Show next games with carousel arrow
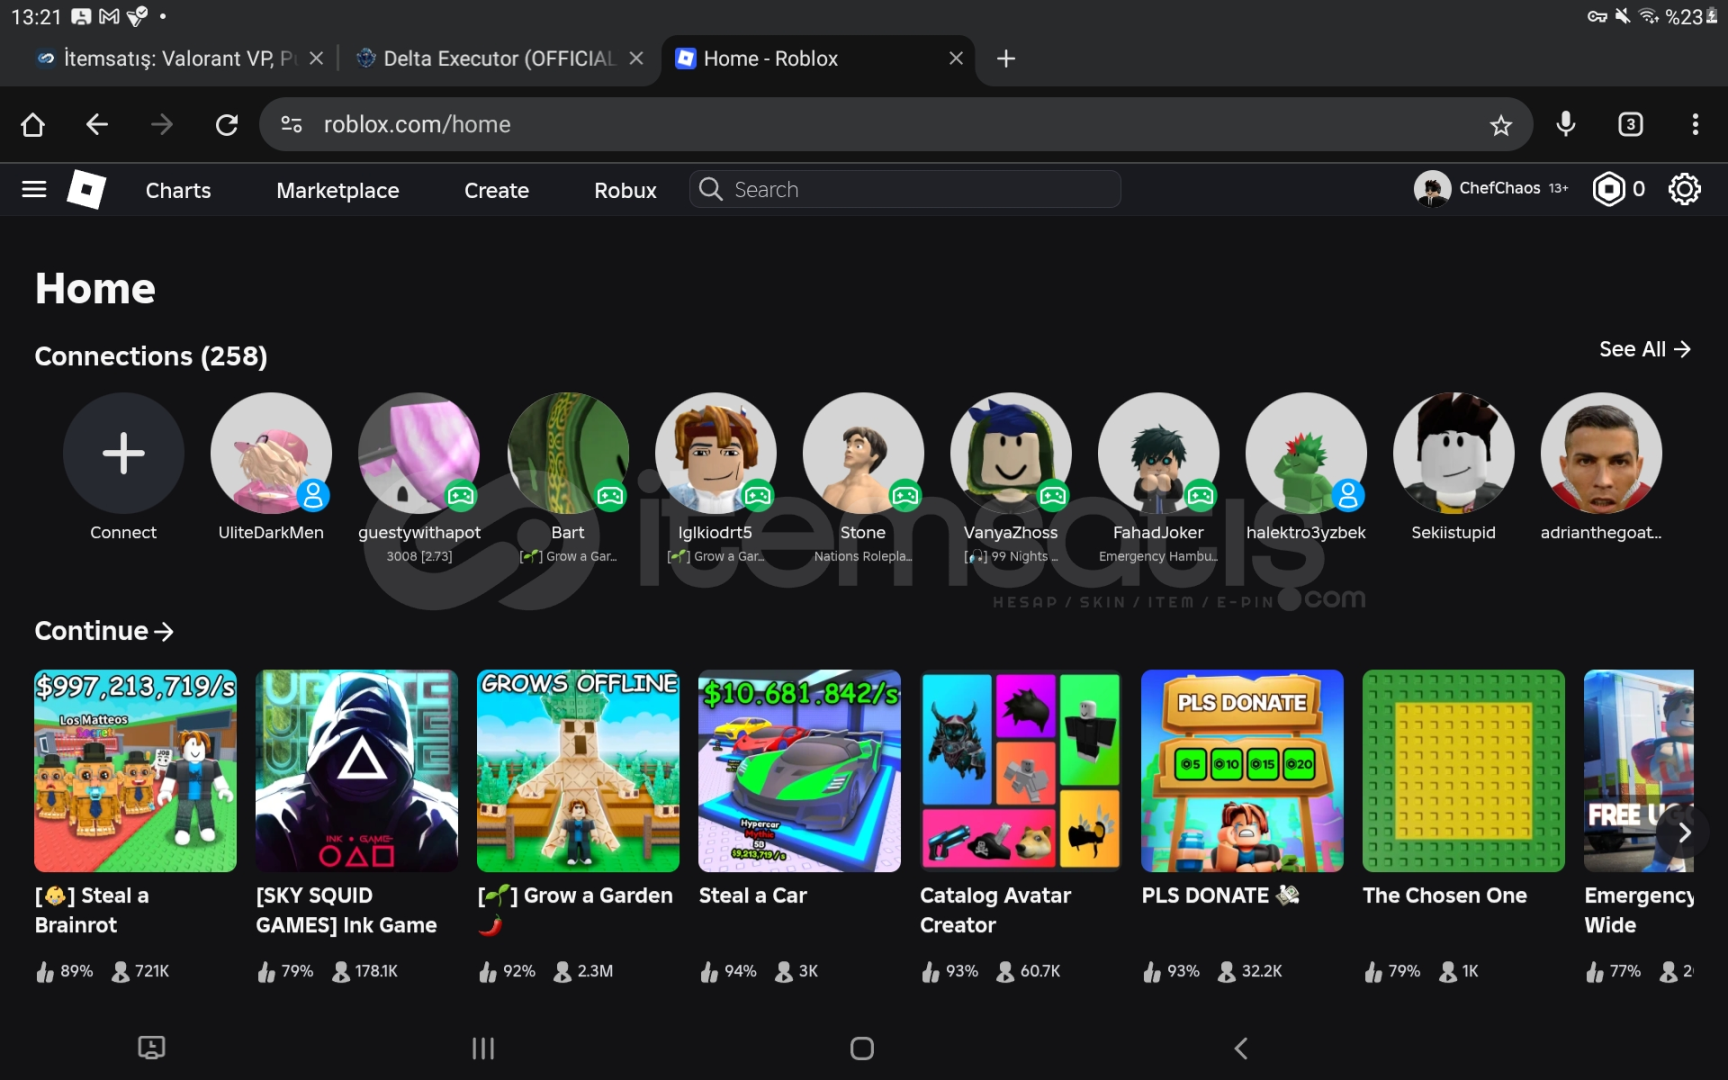Image resolution: width=1728 pixels, height=1080 pixels. [x=1684, y=832]
